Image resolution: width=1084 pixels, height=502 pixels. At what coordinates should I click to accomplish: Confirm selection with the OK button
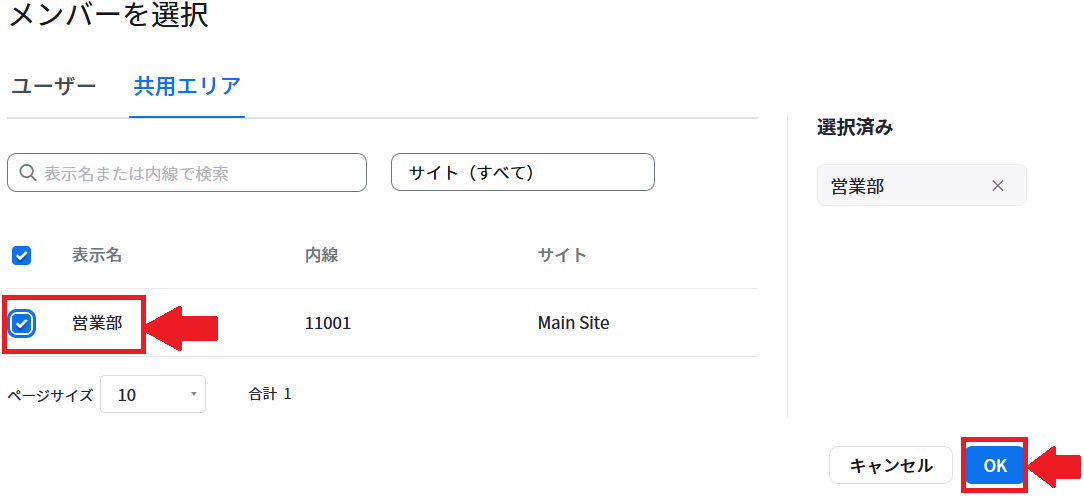(x=995, y=465)
